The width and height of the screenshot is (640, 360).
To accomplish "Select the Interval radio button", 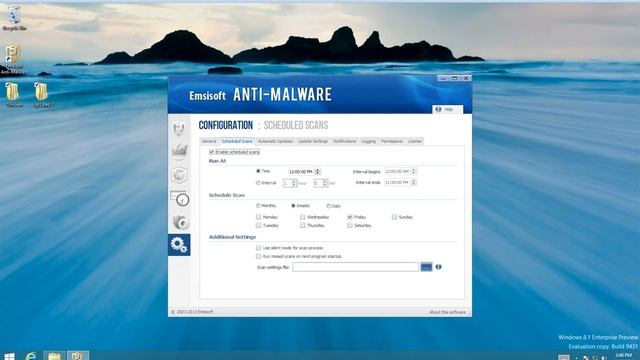I will pyautogui.click(x=258, y=183).
